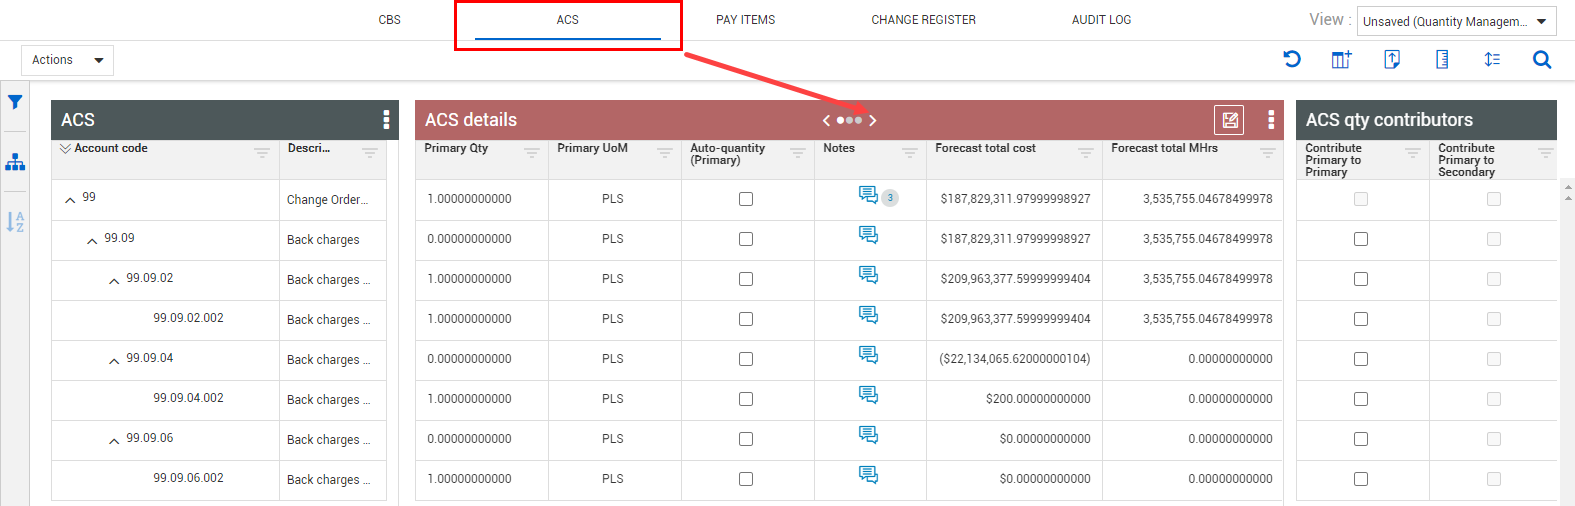
Task: Open the filter funnel icon in sidebar
Action: 15,102
